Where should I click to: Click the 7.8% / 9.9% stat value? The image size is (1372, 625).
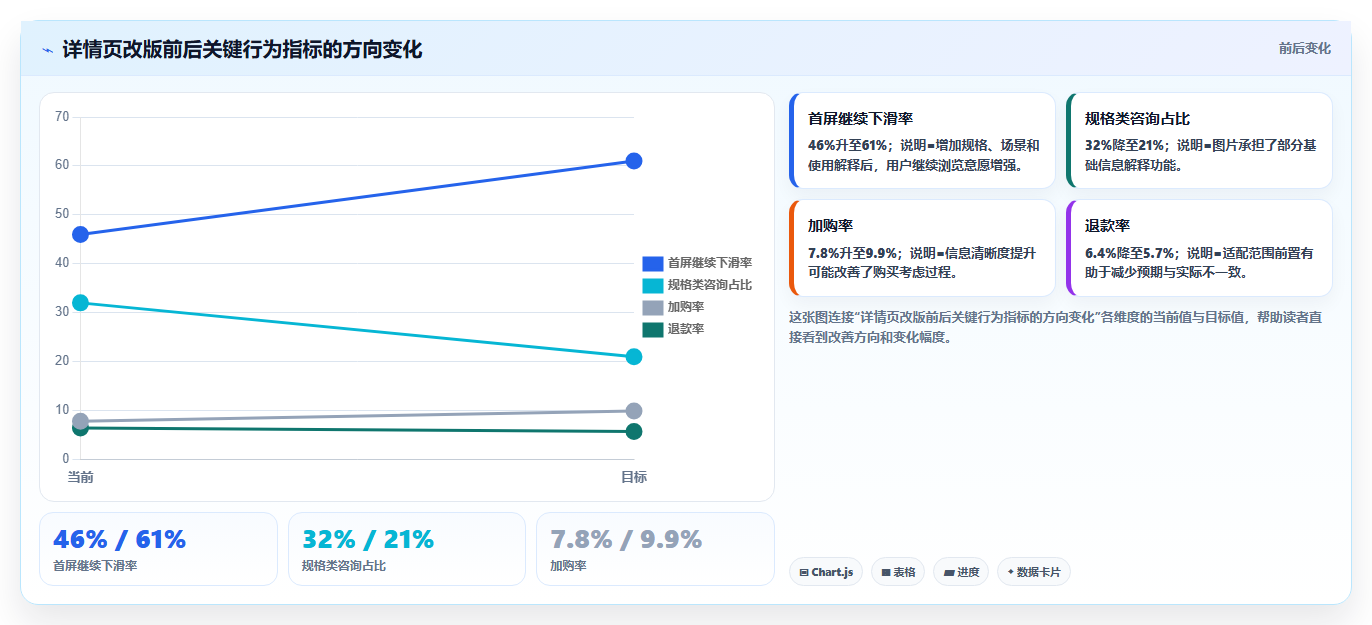point(626,539)
